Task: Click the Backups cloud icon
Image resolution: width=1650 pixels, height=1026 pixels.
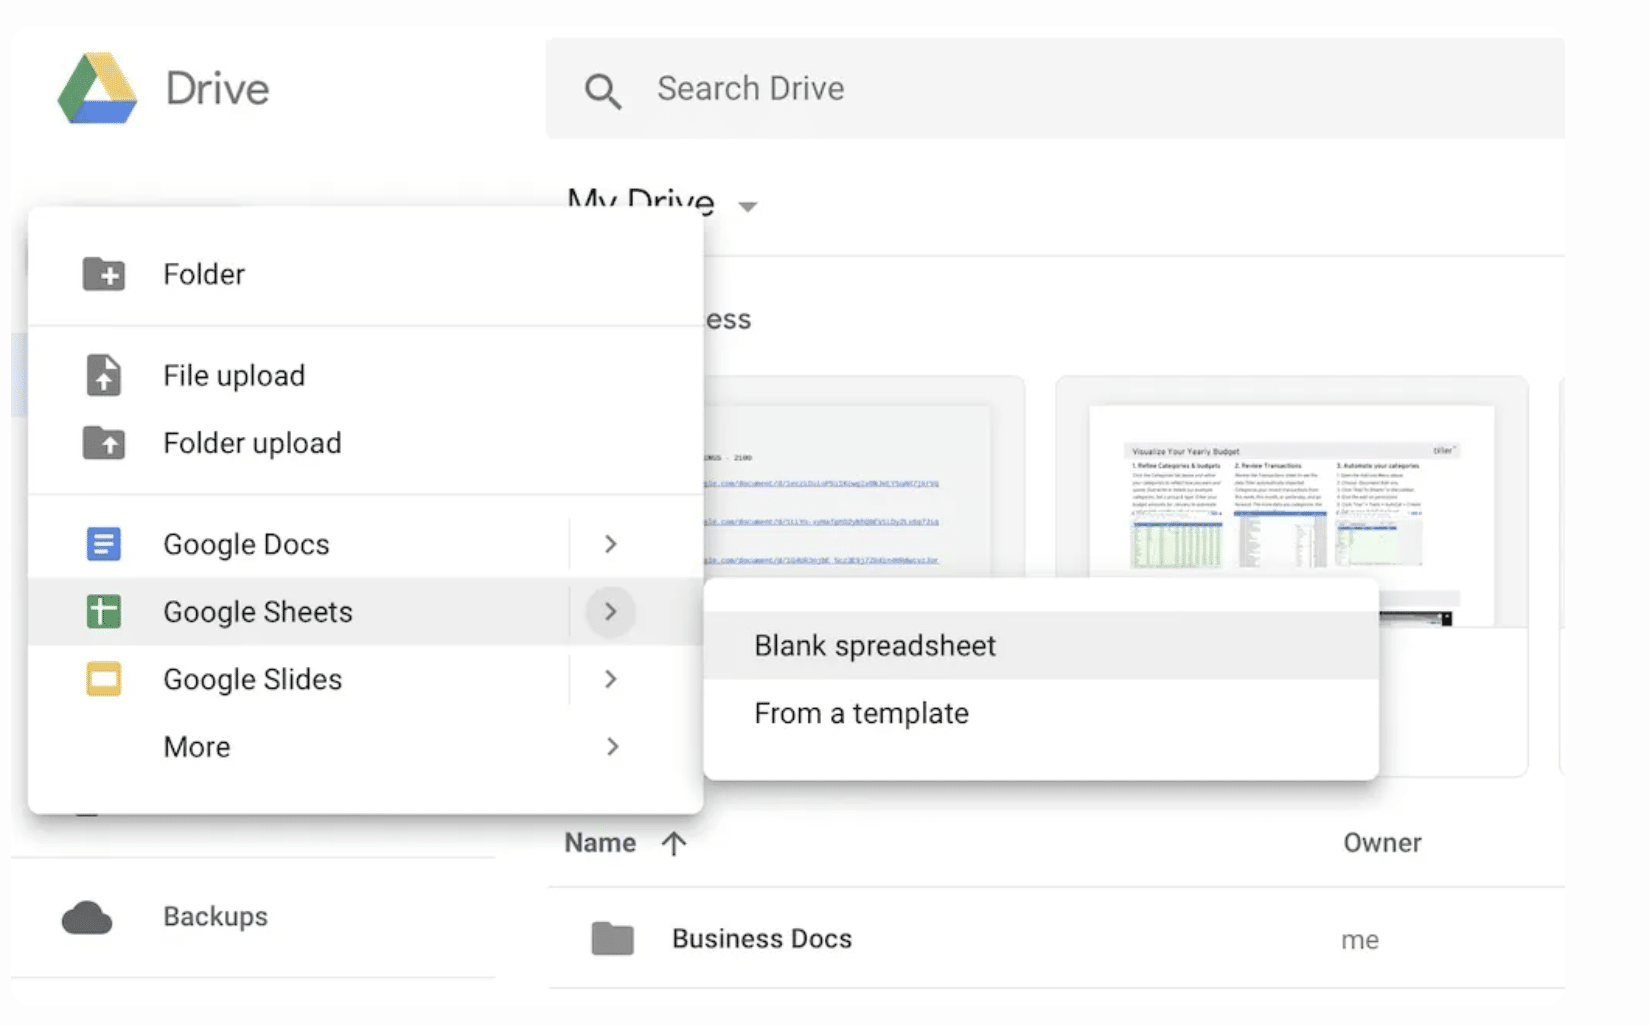Action: (x=87, y=917)
